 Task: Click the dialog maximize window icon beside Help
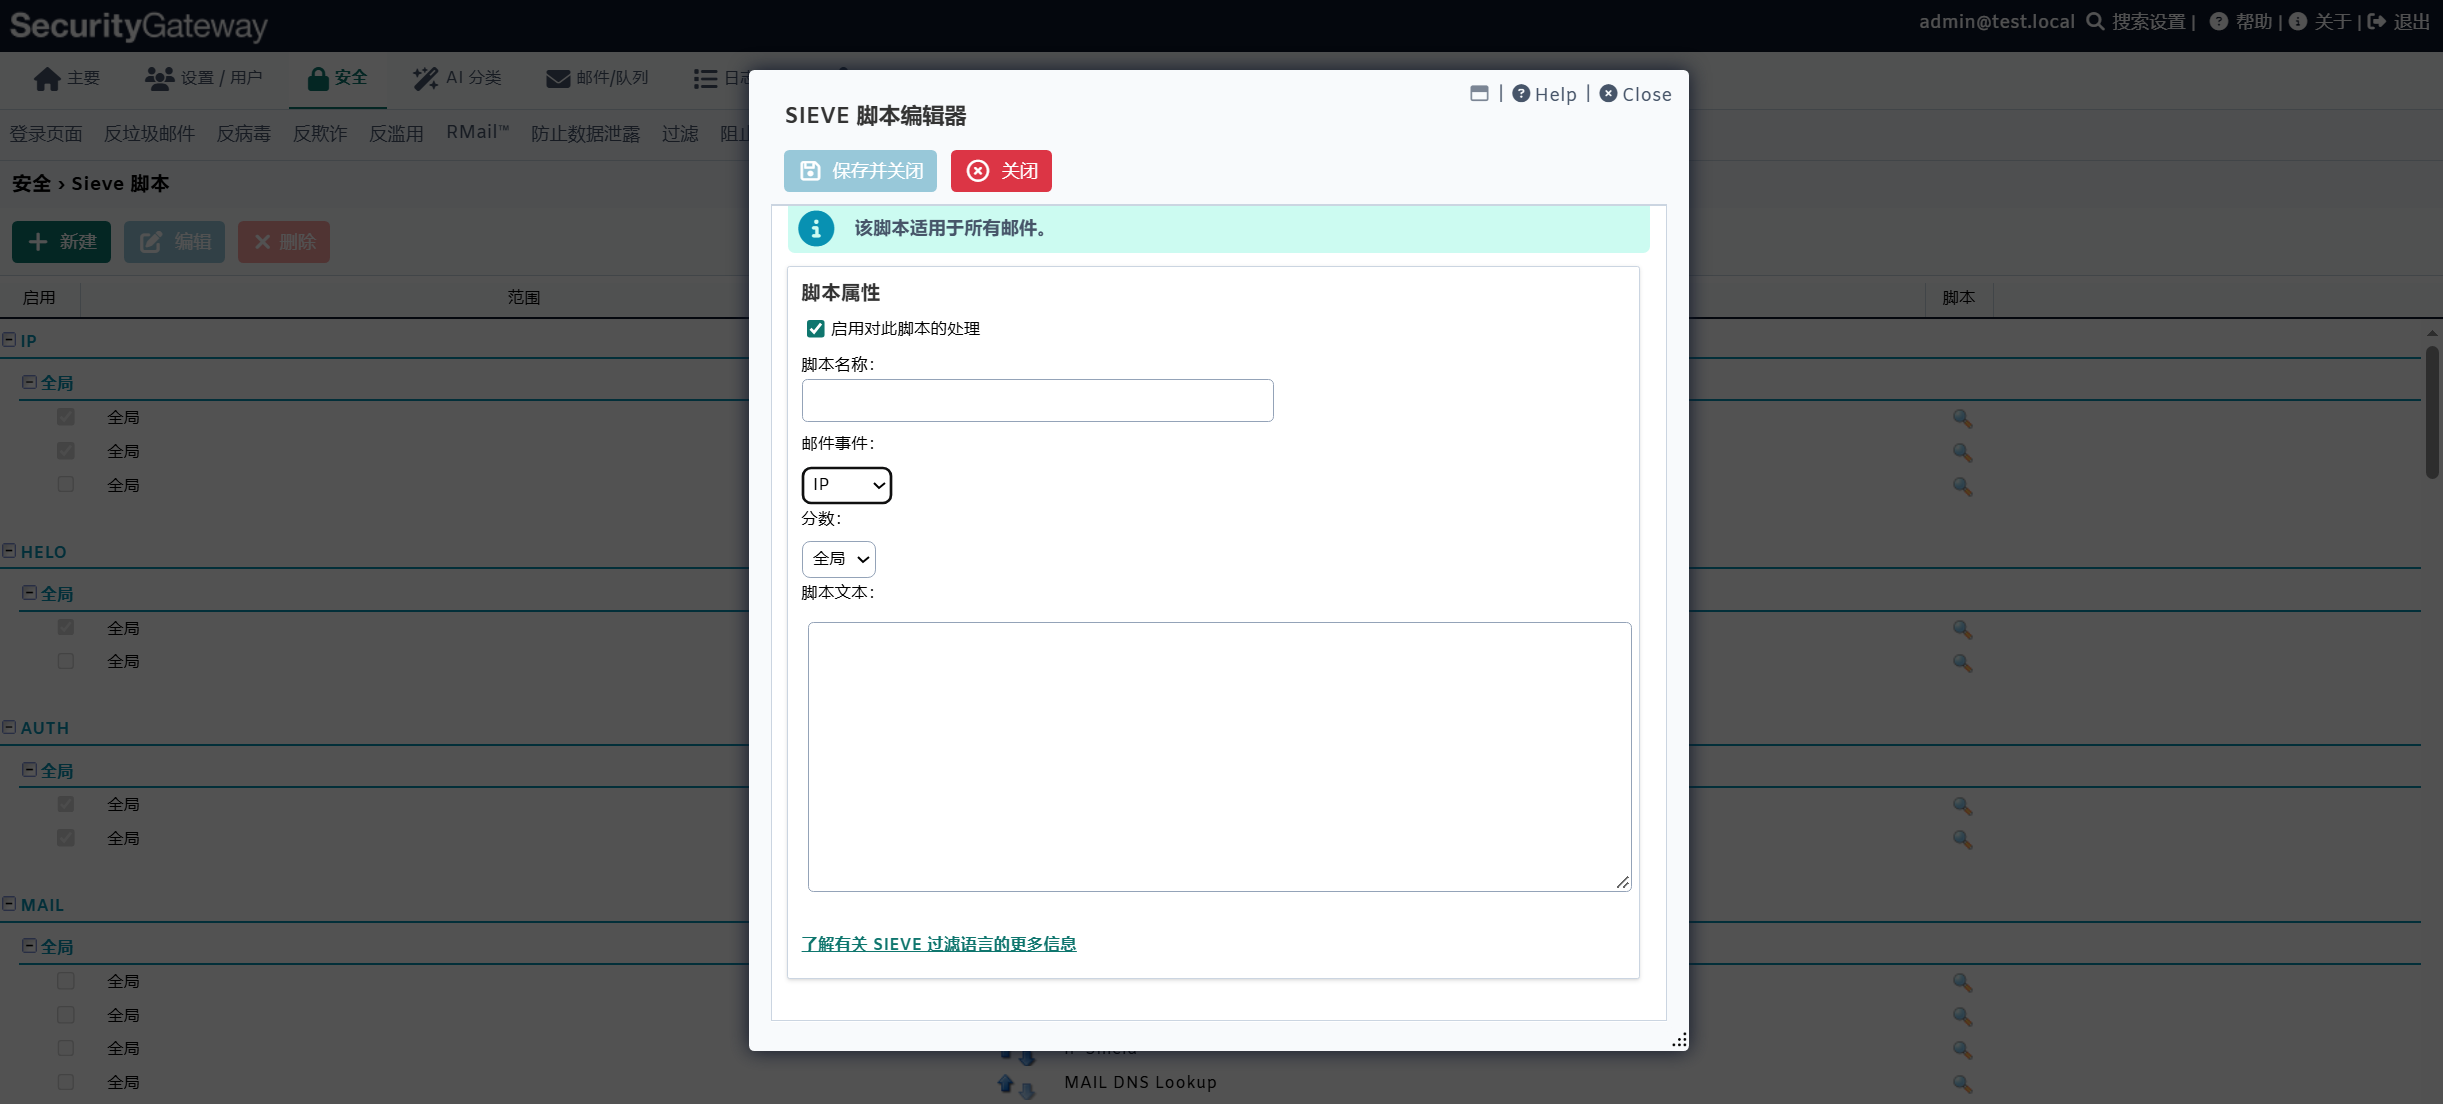point(1479,93)
